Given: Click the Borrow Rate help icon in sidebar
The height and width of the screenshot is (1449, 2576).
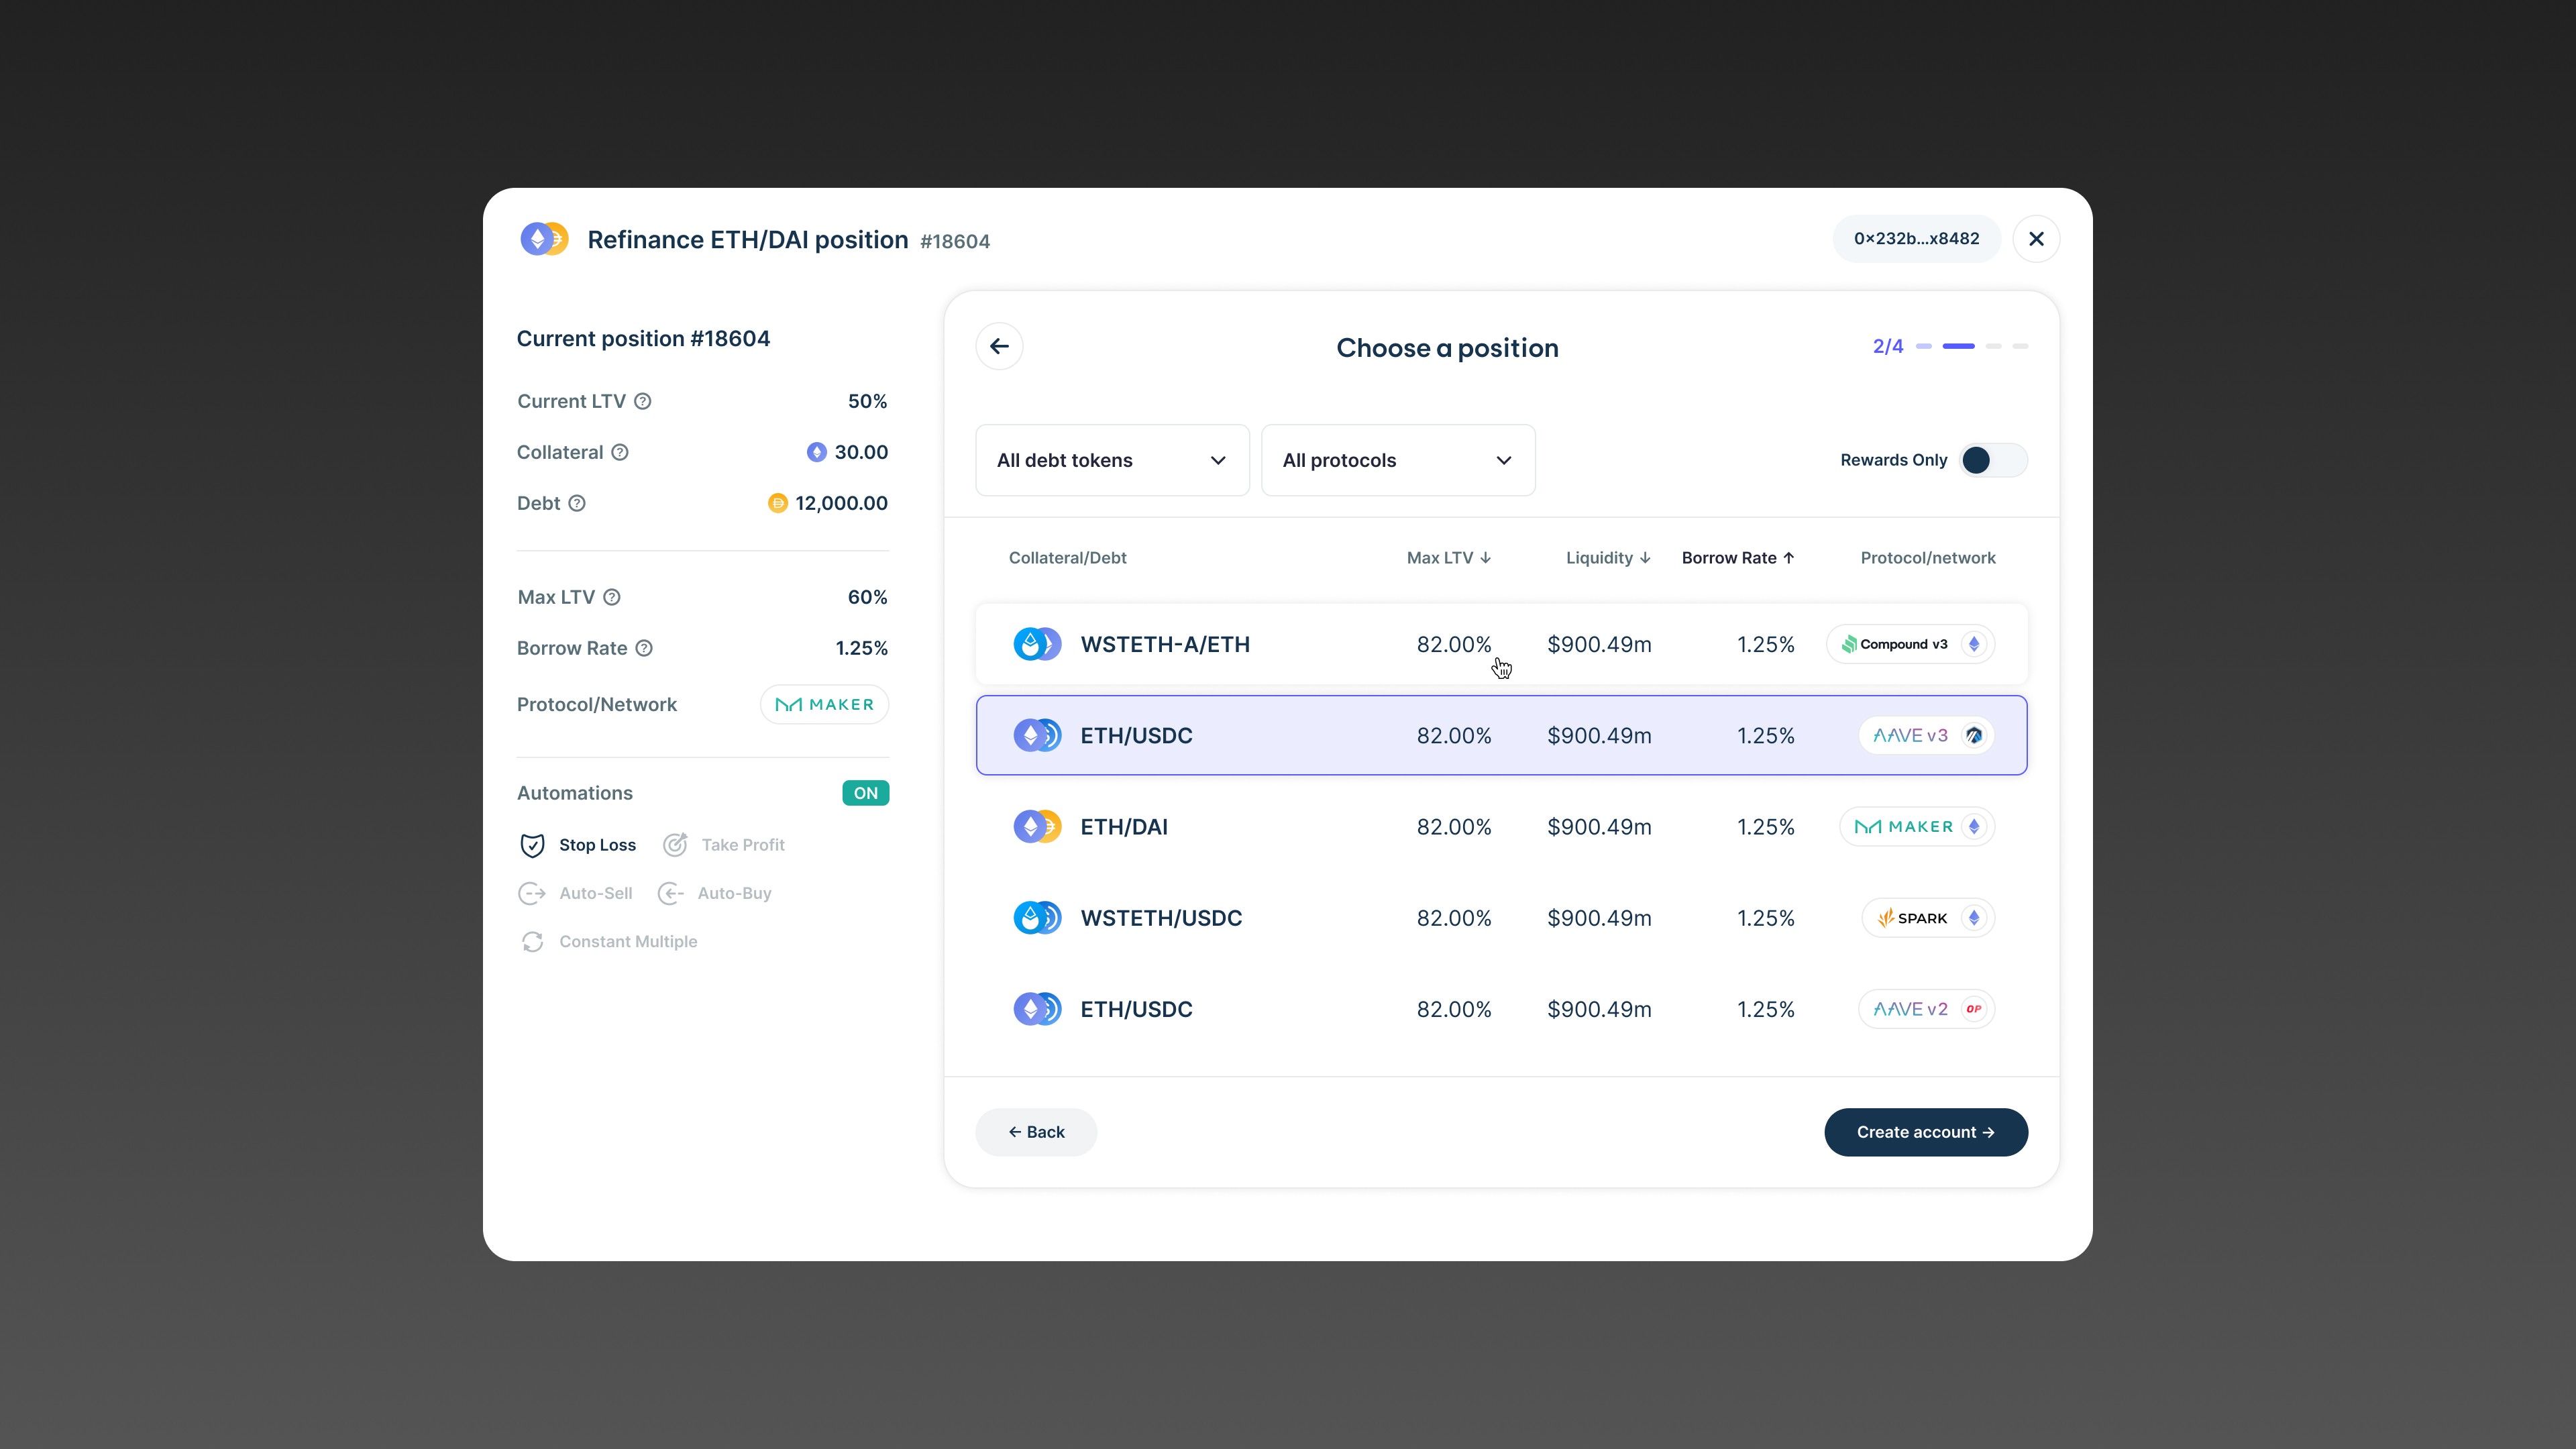Looking at the screenshot, I should tap(645, 648).
